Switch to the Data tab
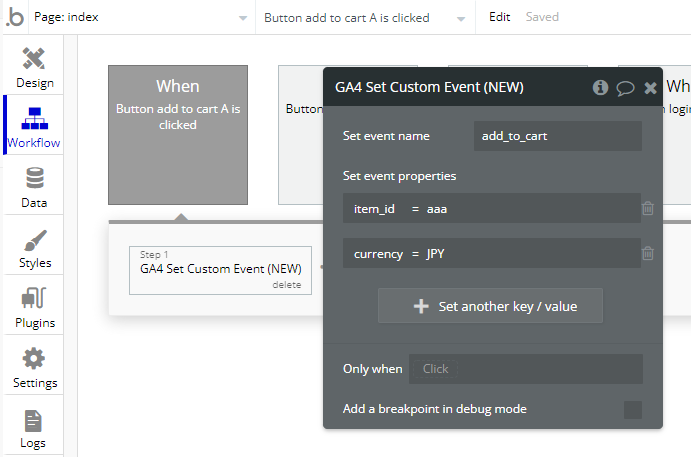This screenshot has width=691, height=457. pos(34,187)
